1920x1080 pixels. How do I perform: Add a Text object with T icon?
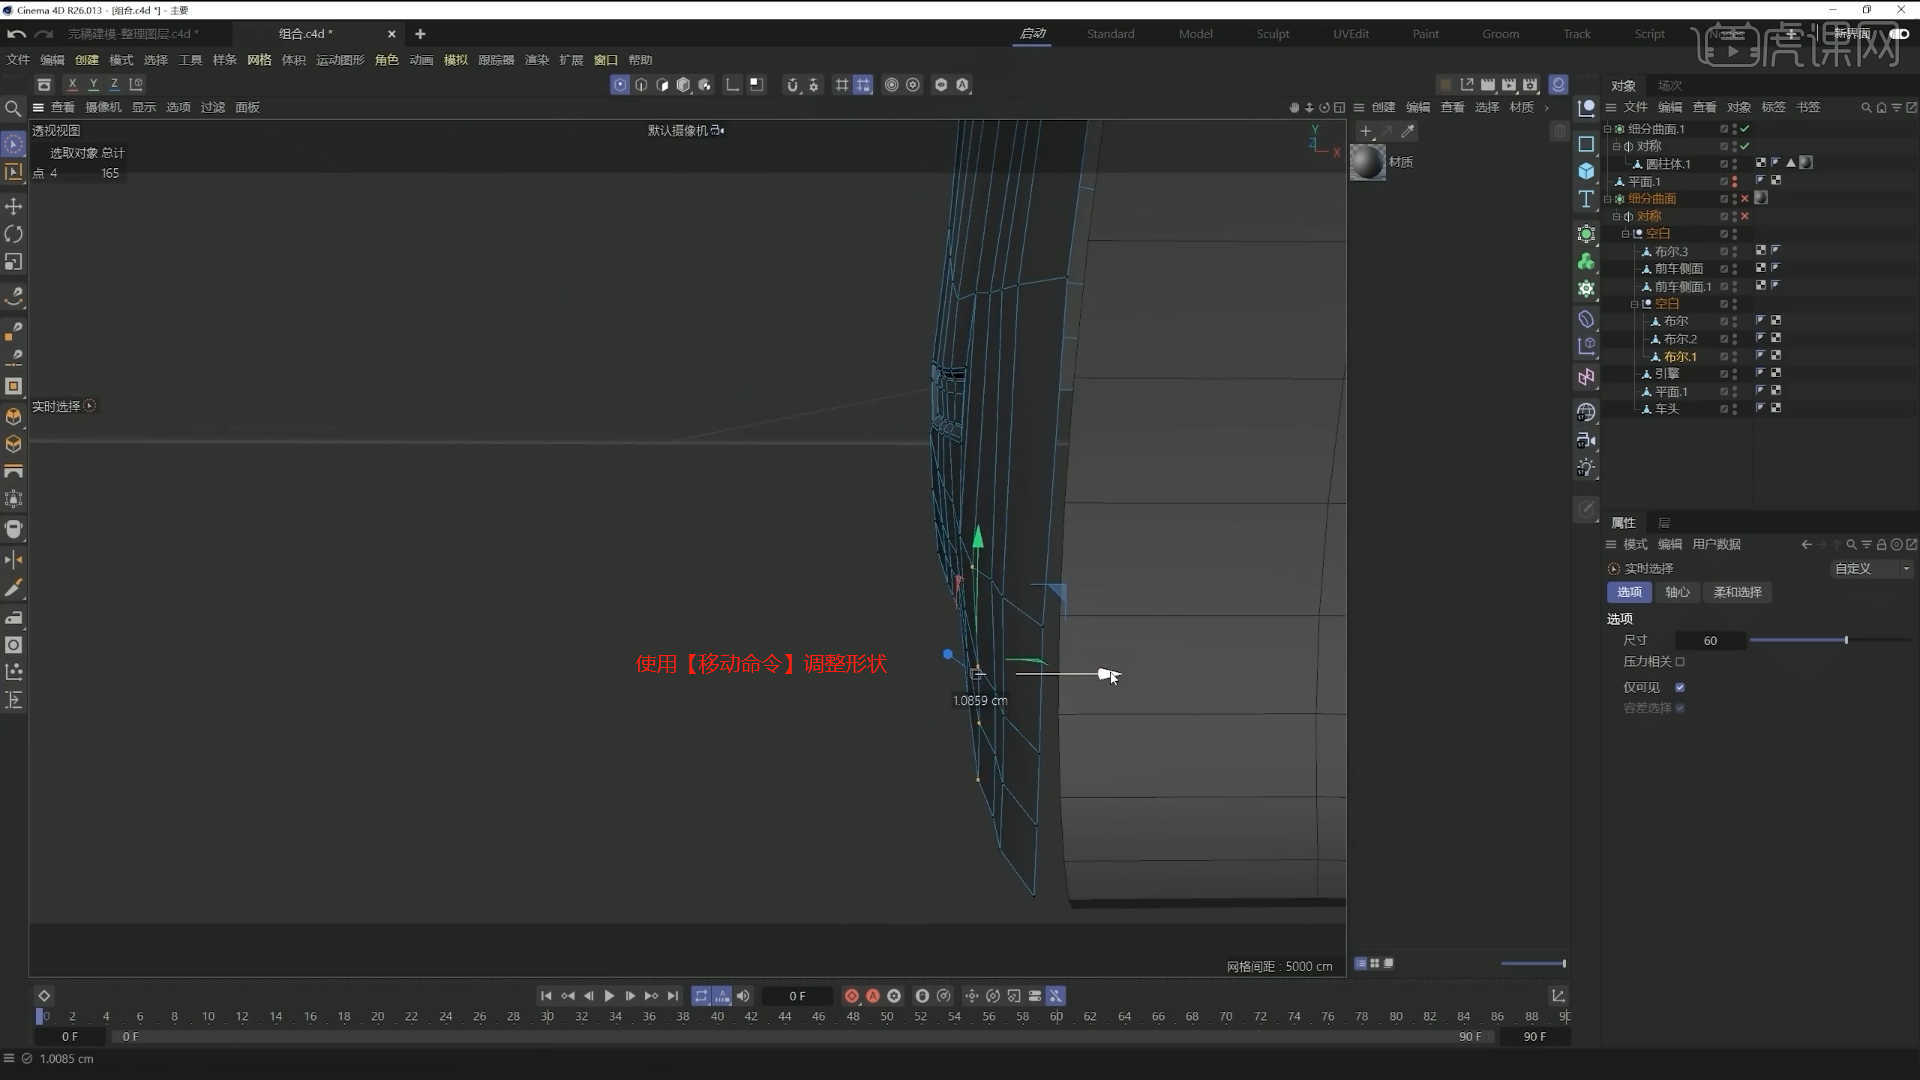tap(1586, 199)
